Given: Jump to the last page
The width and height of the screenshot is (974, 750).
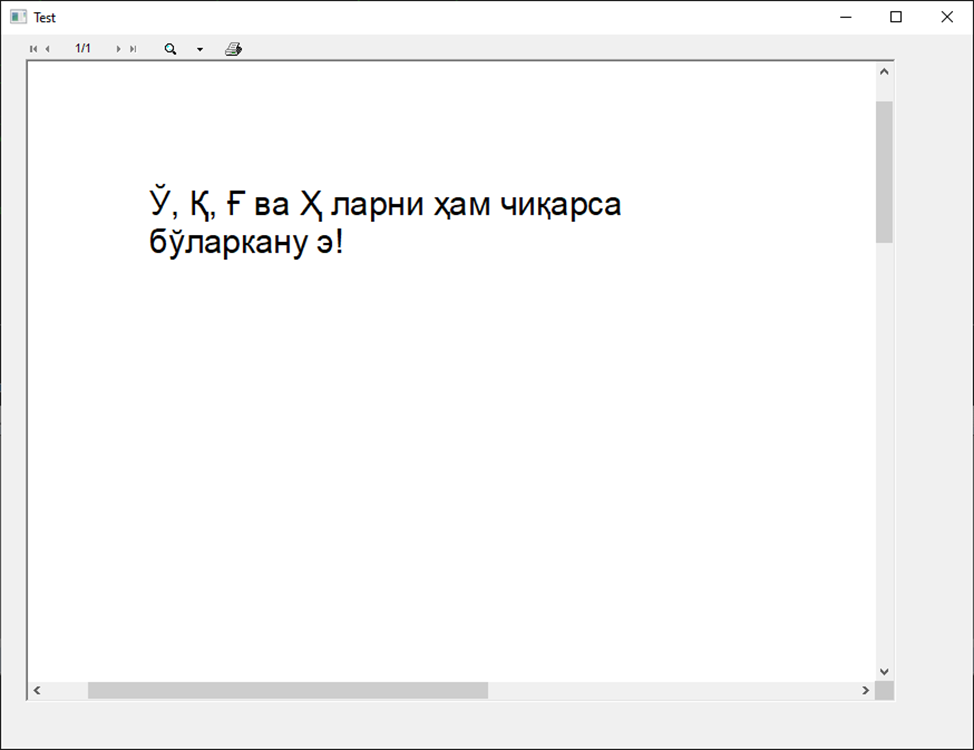Looking at the screenshot, I should point(133,49).
